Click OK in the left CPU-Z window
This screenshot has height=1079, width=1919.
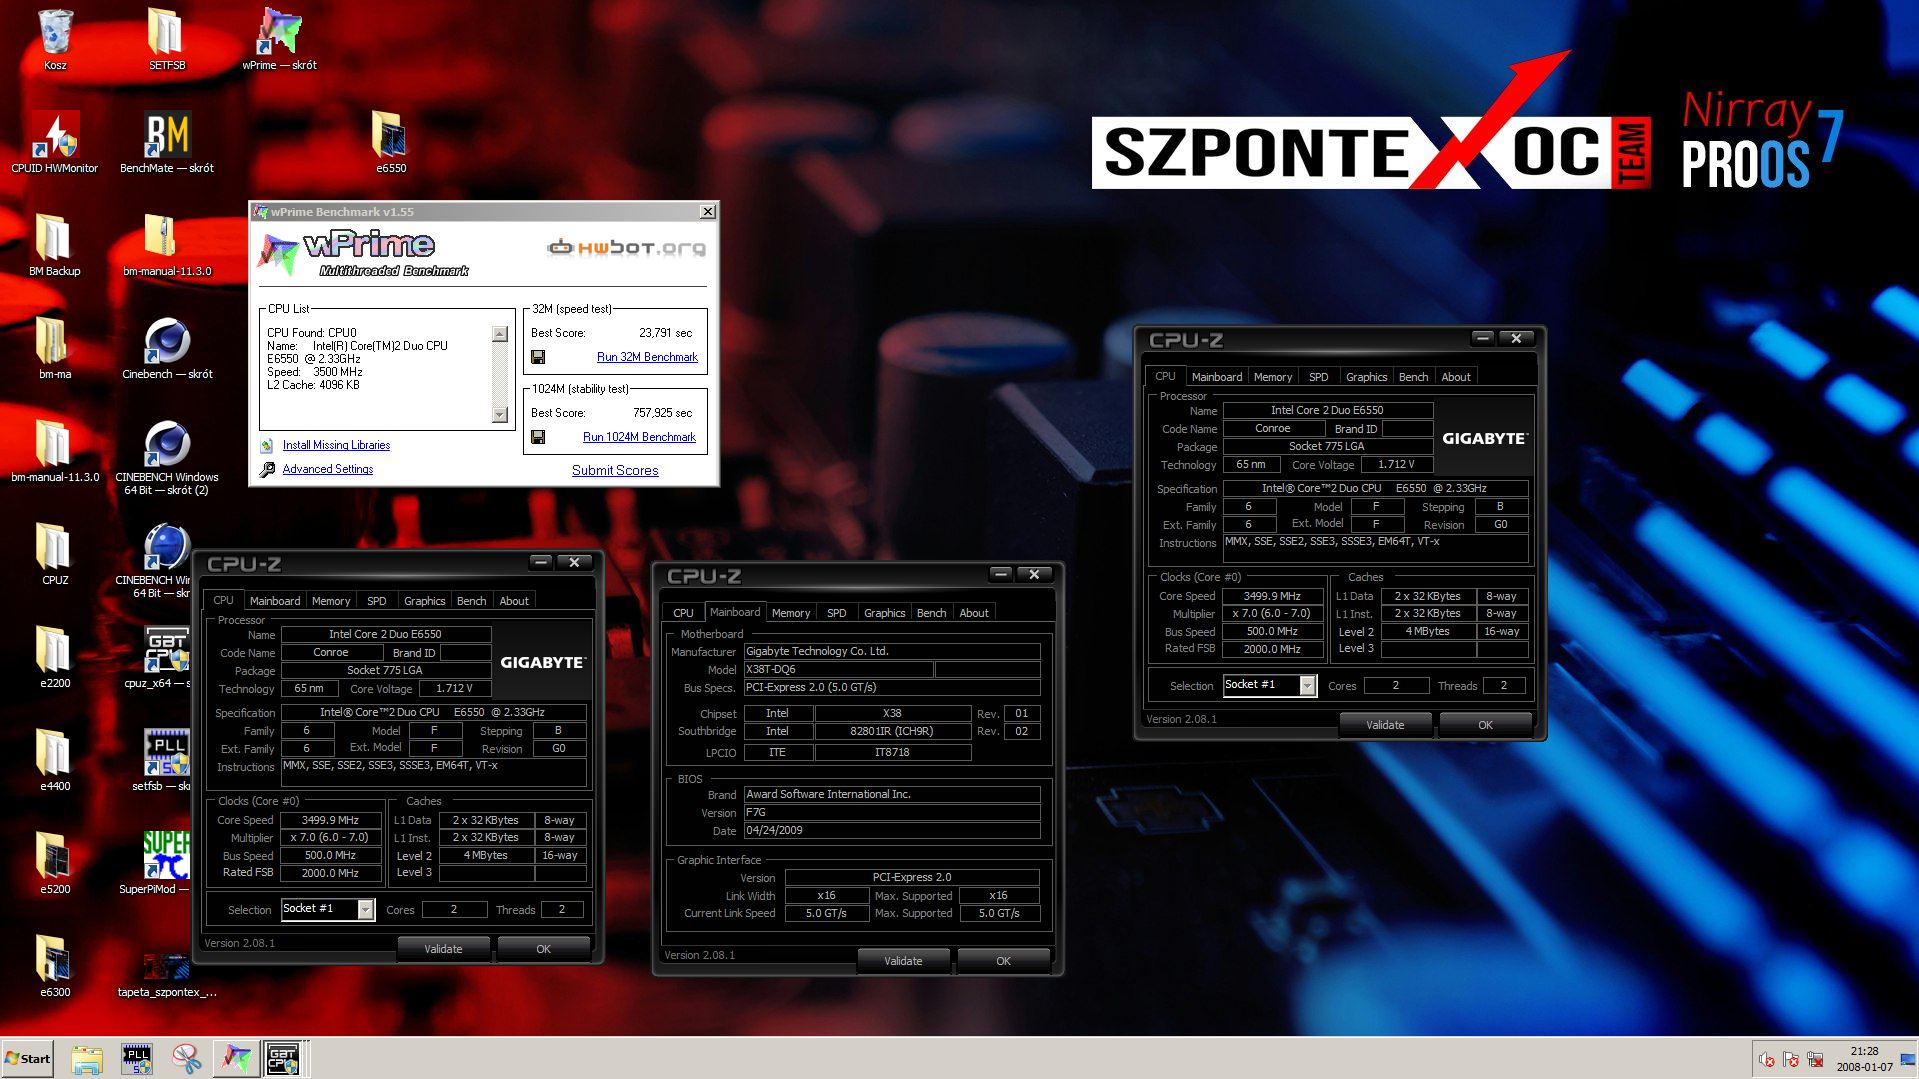pyautogui.click(x=544, y=949)
